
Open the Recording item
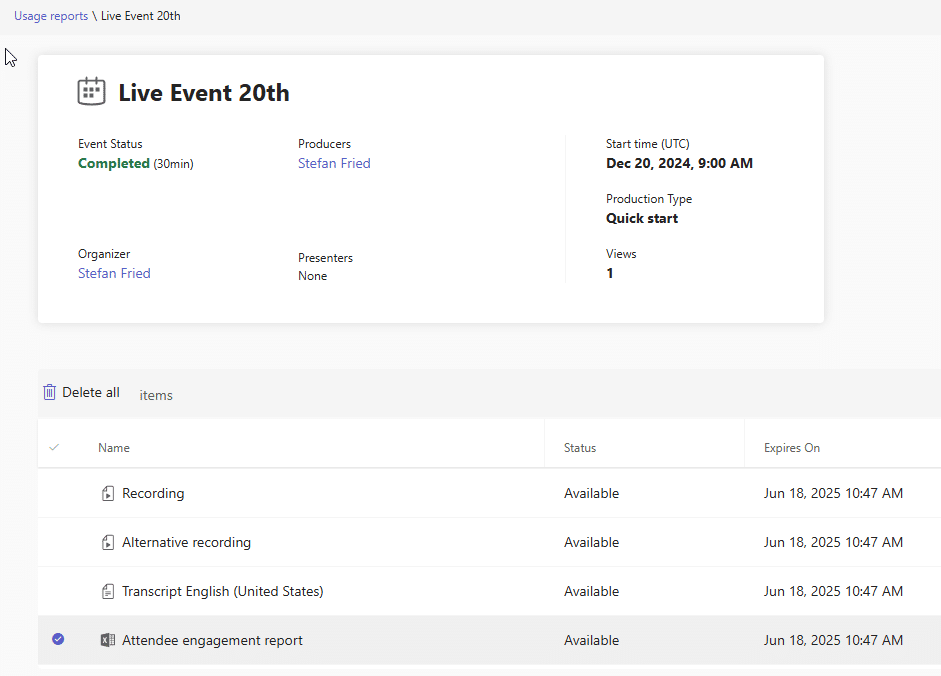pyautogui.click(x=153, y=494)
